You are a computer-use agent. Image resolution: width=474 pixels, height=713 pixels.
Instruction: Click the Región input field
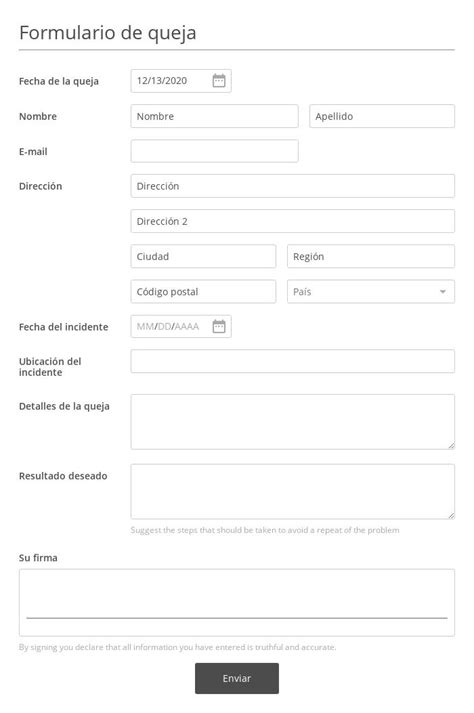tap(371, 256)
